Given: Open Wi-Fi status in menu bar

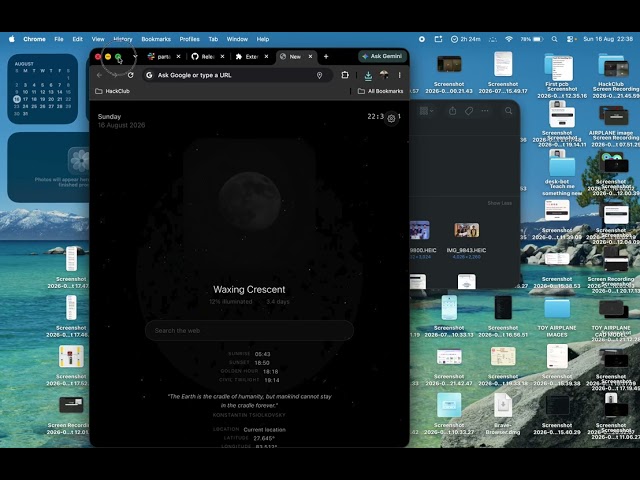Looking at the screenshot, I should click(509, 39).
